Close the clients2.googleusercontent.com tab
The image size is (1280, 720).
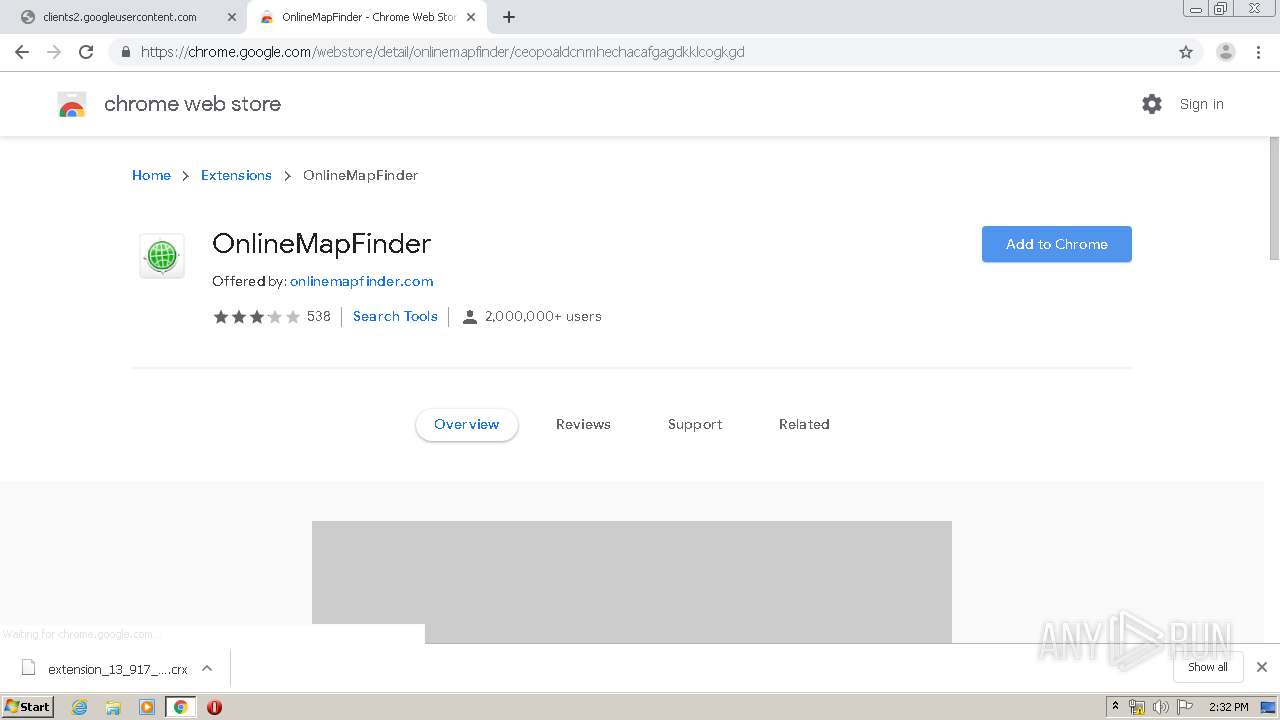(232, 17)
